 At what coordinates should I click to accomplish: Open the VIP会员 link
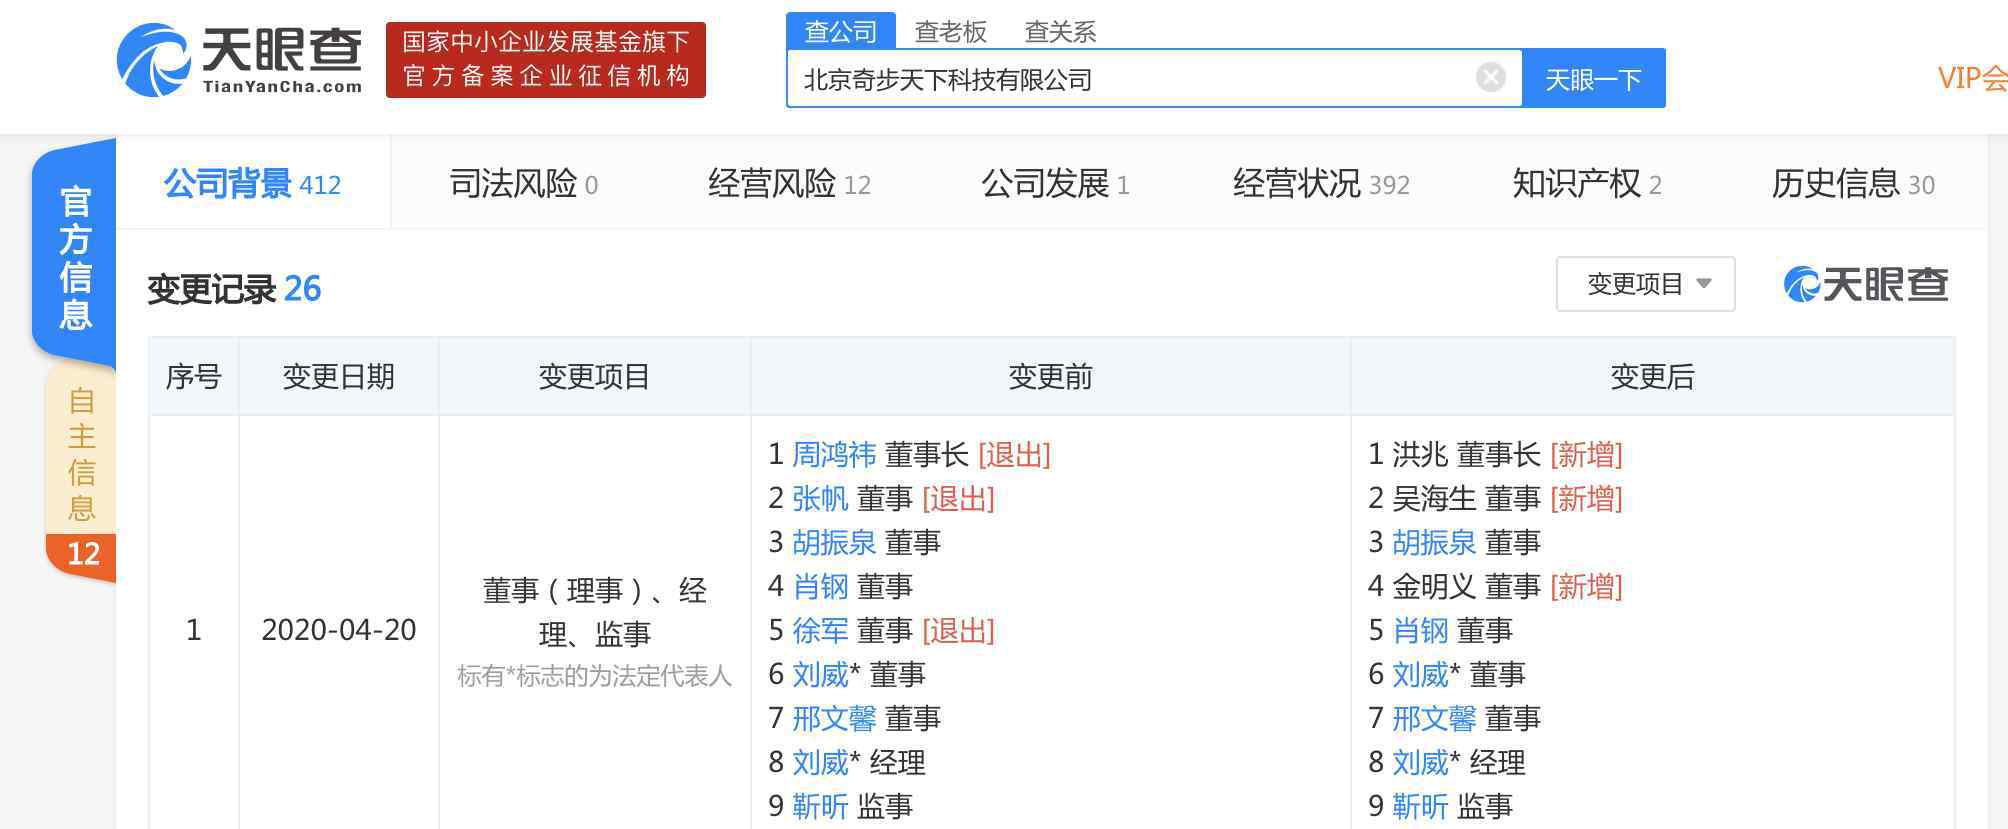point(1972,78)
